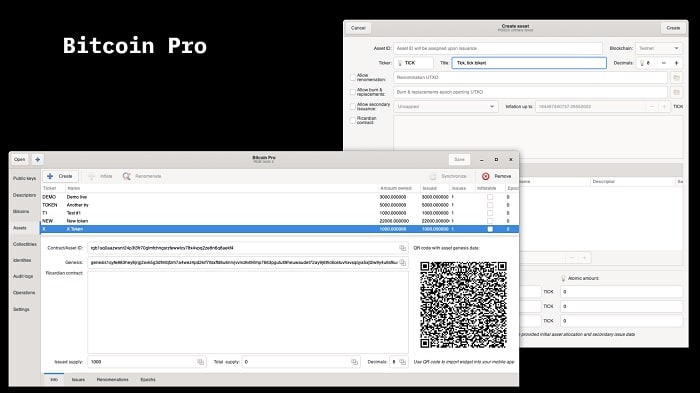The image size is (700, 393).
Task: Sort by the Amount owned column header
Action: coord(396,188)
